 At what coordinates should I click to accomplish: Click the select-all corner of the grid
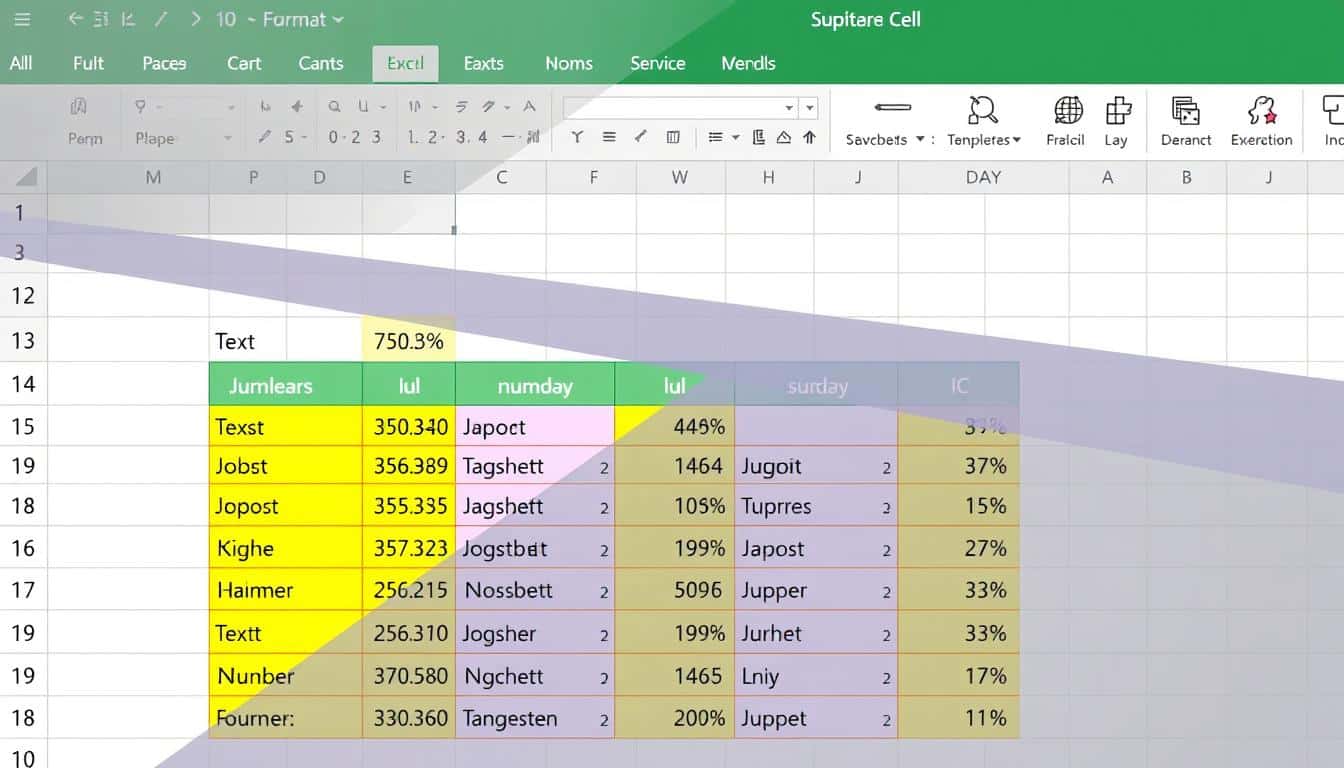point(24,178)
